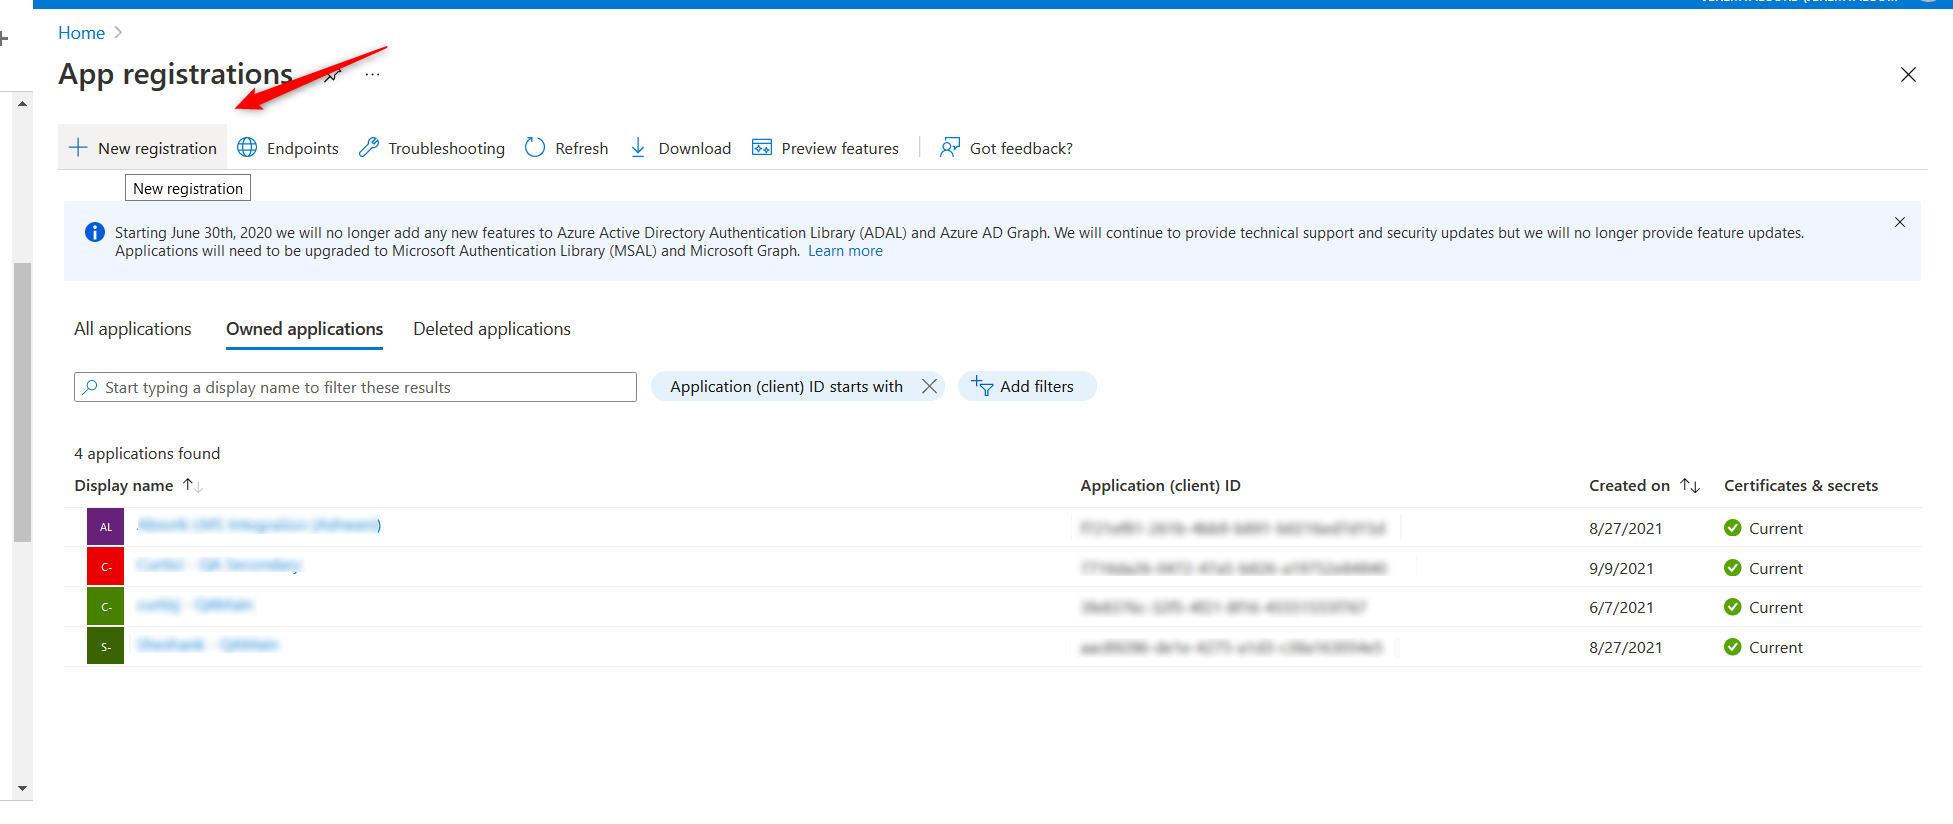This screenshot has height=824, width=1953.
Task: Click the Application (client) ID column header
Action: coord(1160,485)
